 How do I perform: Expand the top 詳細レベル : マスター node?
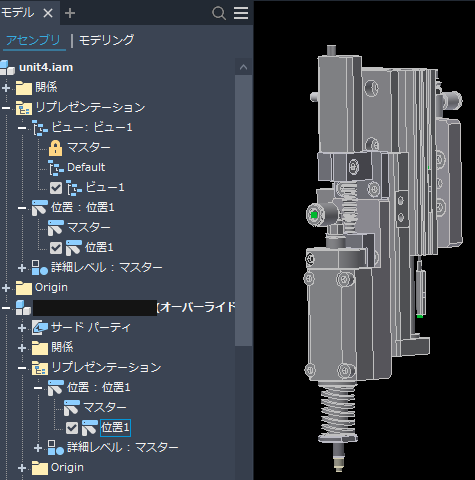22,268
